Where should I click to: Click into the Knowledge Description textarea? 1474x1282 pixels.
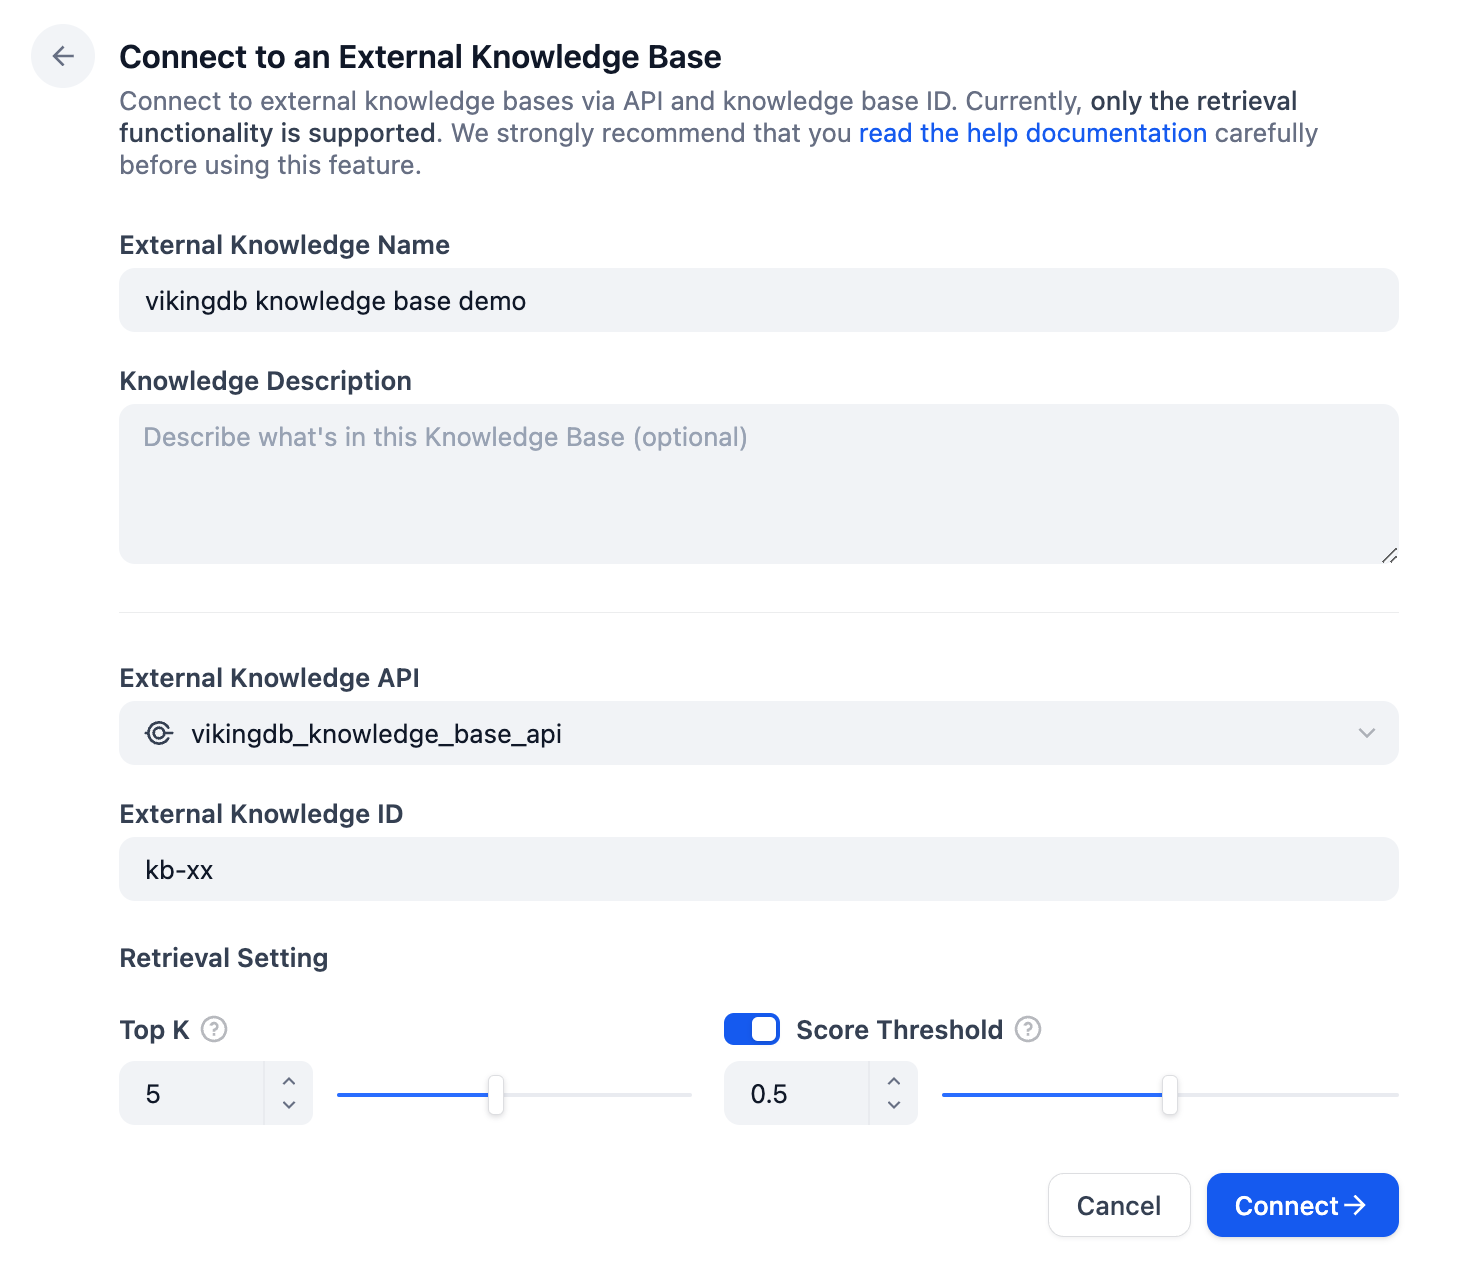coord(759,484)
